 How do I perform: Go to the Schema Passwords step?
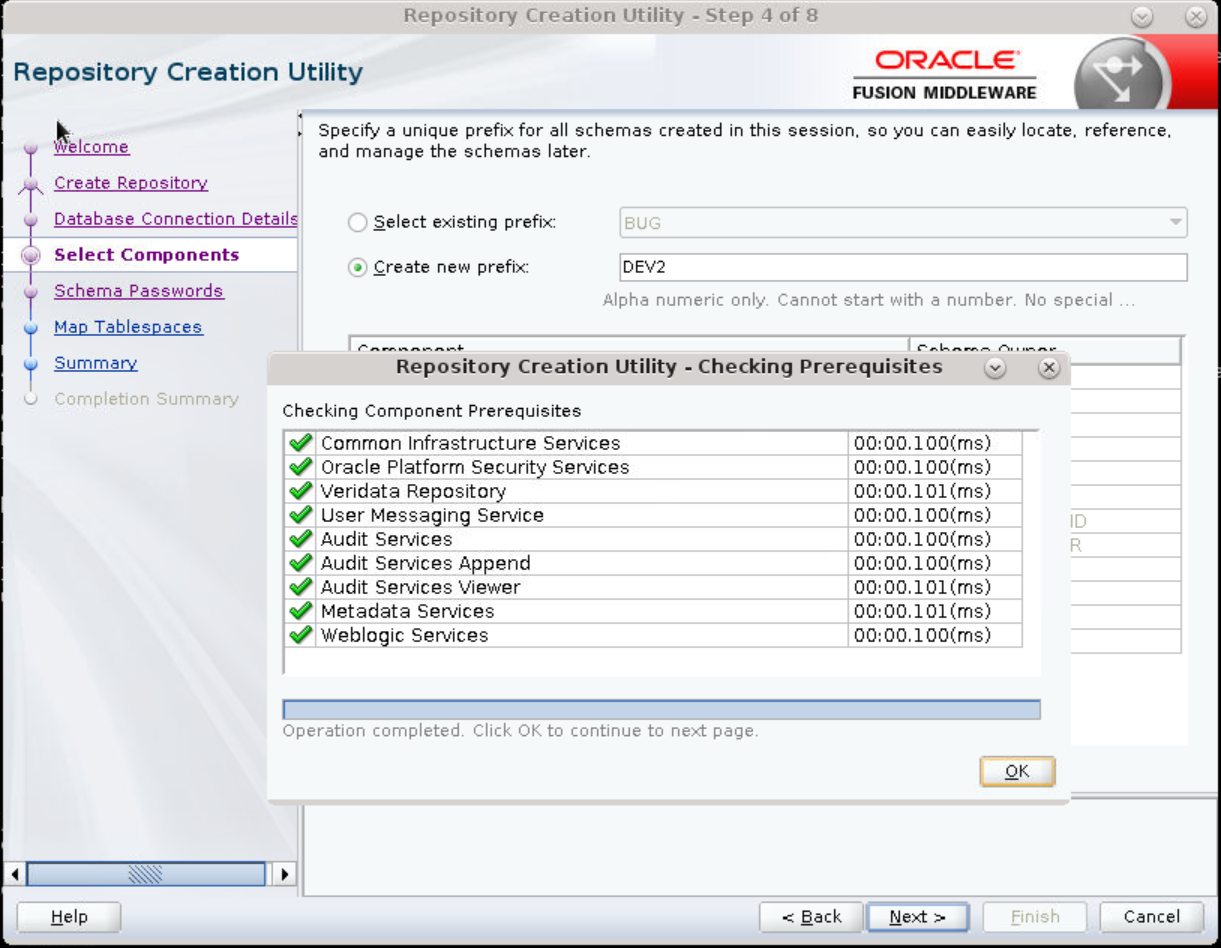coord(139,291)
